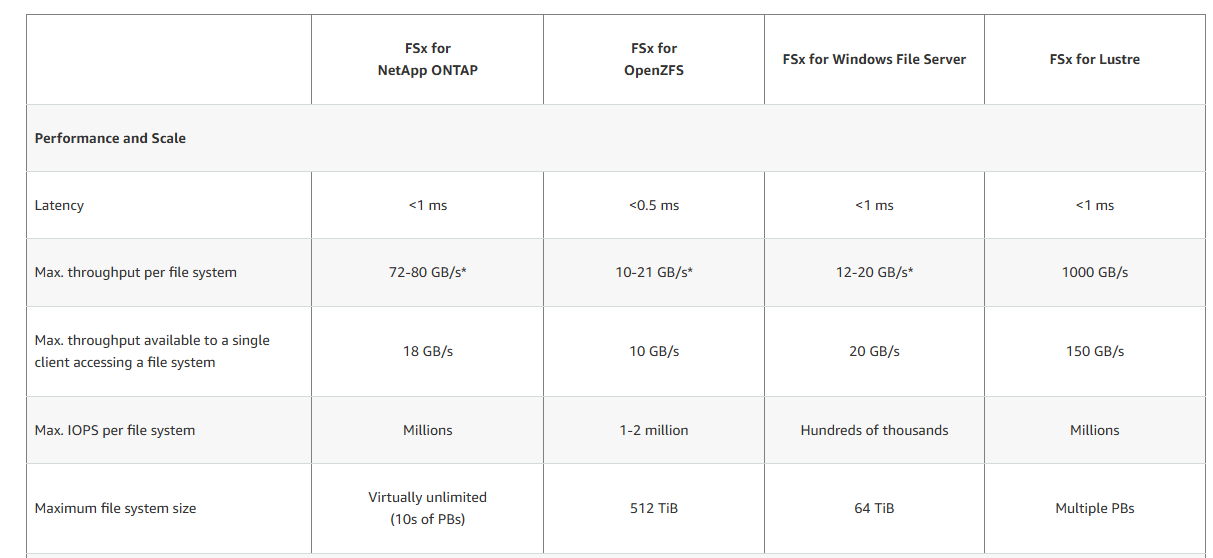1213x558 pixels.
Task: Select the FSx for OpenZFS column header
Action: [x=654, y=59]
